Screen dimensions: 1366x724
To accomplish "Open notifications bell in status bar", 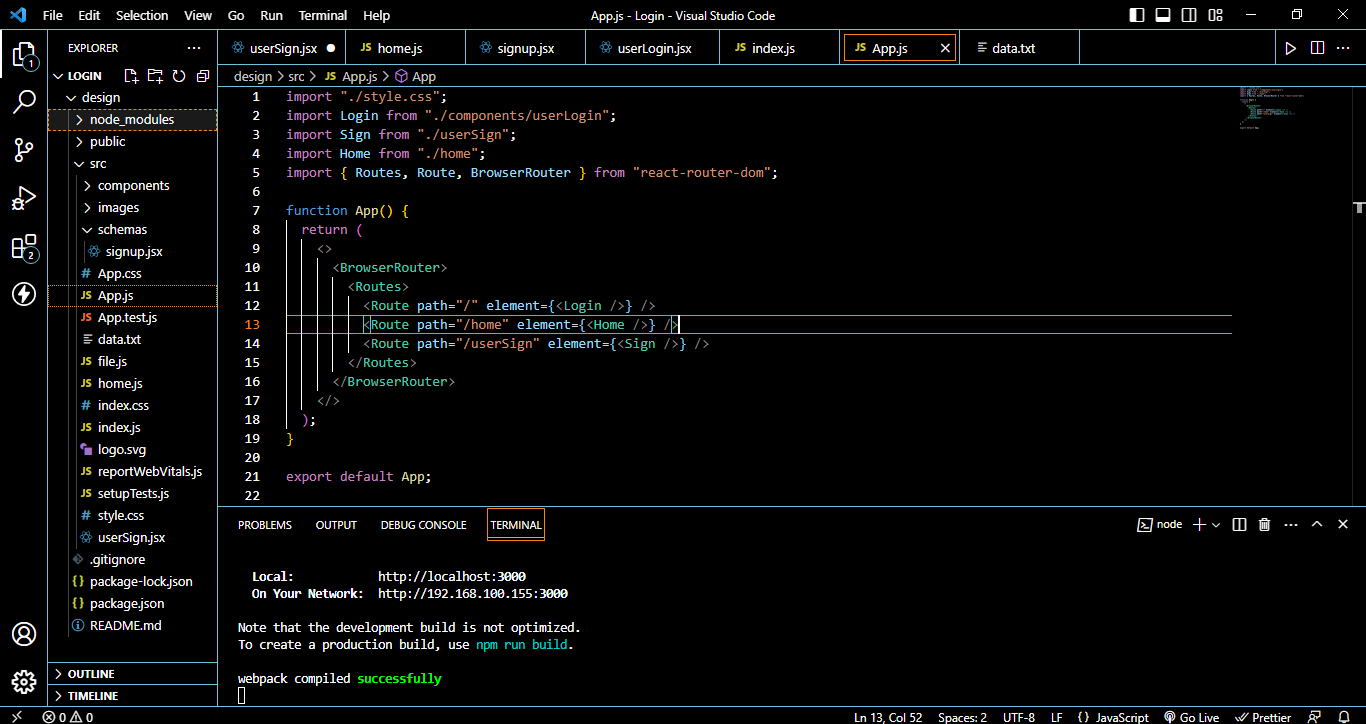I will tap(1346, 717).
